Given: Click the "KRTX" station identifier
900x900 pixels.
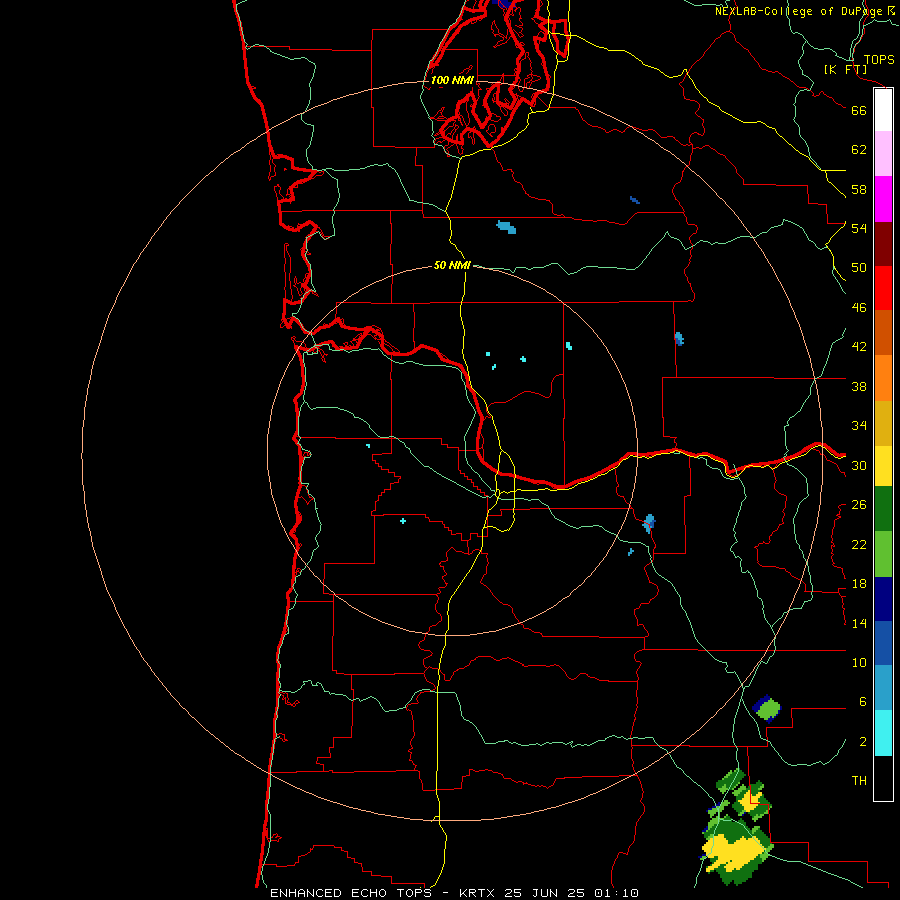Looking at the screenshot, I should point(478,893).
